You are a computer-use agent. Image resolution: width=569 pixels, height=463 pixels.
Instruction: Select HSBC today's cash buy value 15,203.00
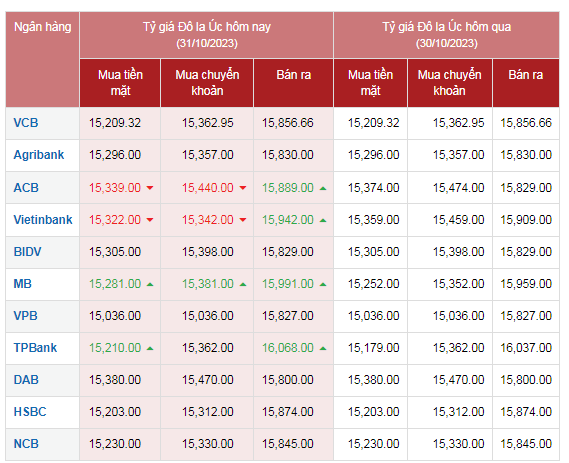115,411
